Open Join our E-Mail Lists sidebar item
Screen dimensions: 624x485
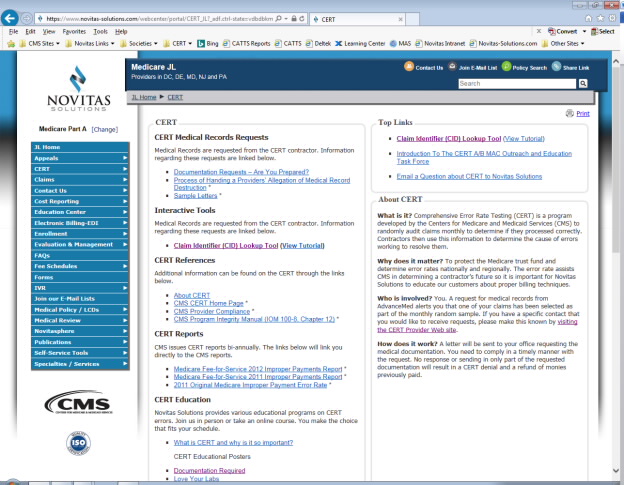point(80,298)
